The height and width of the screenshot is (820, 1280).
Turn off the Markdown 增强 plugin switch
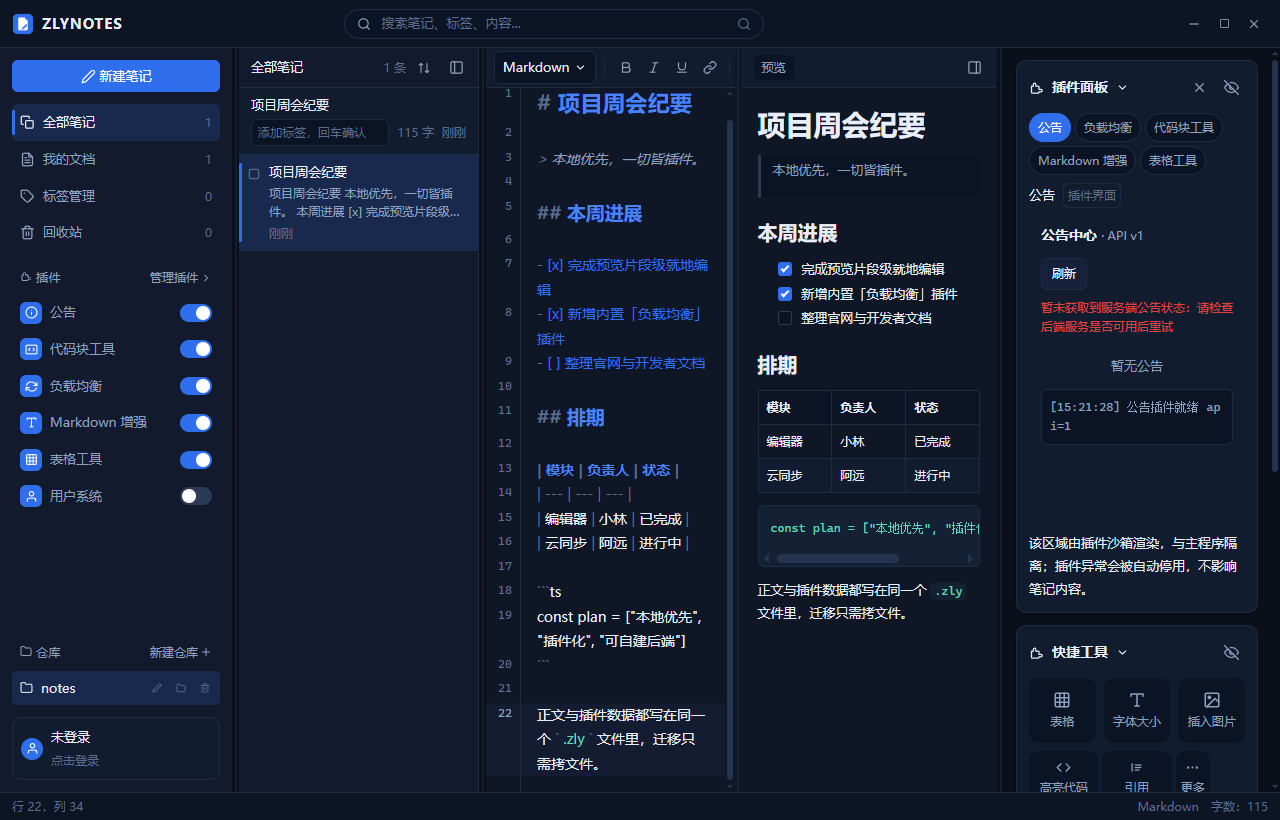[196, 423]
